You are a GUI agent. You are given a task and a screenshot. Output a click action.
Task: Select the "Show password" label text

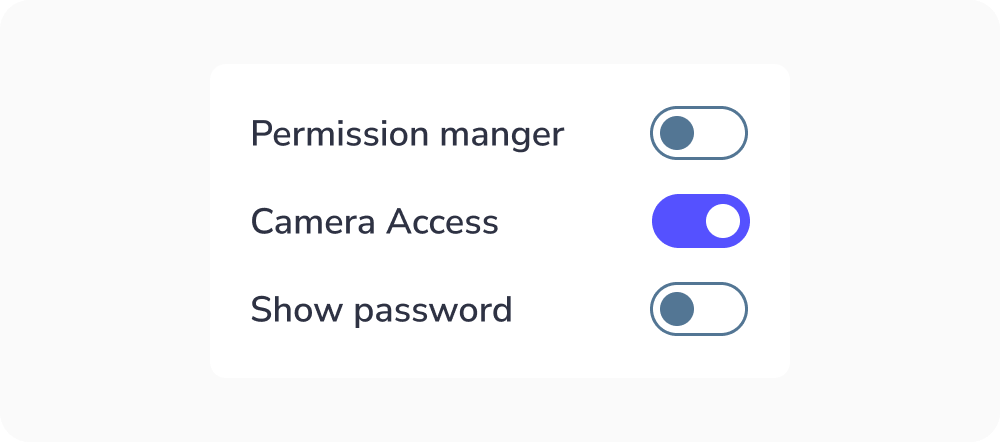tap(381, 310)
